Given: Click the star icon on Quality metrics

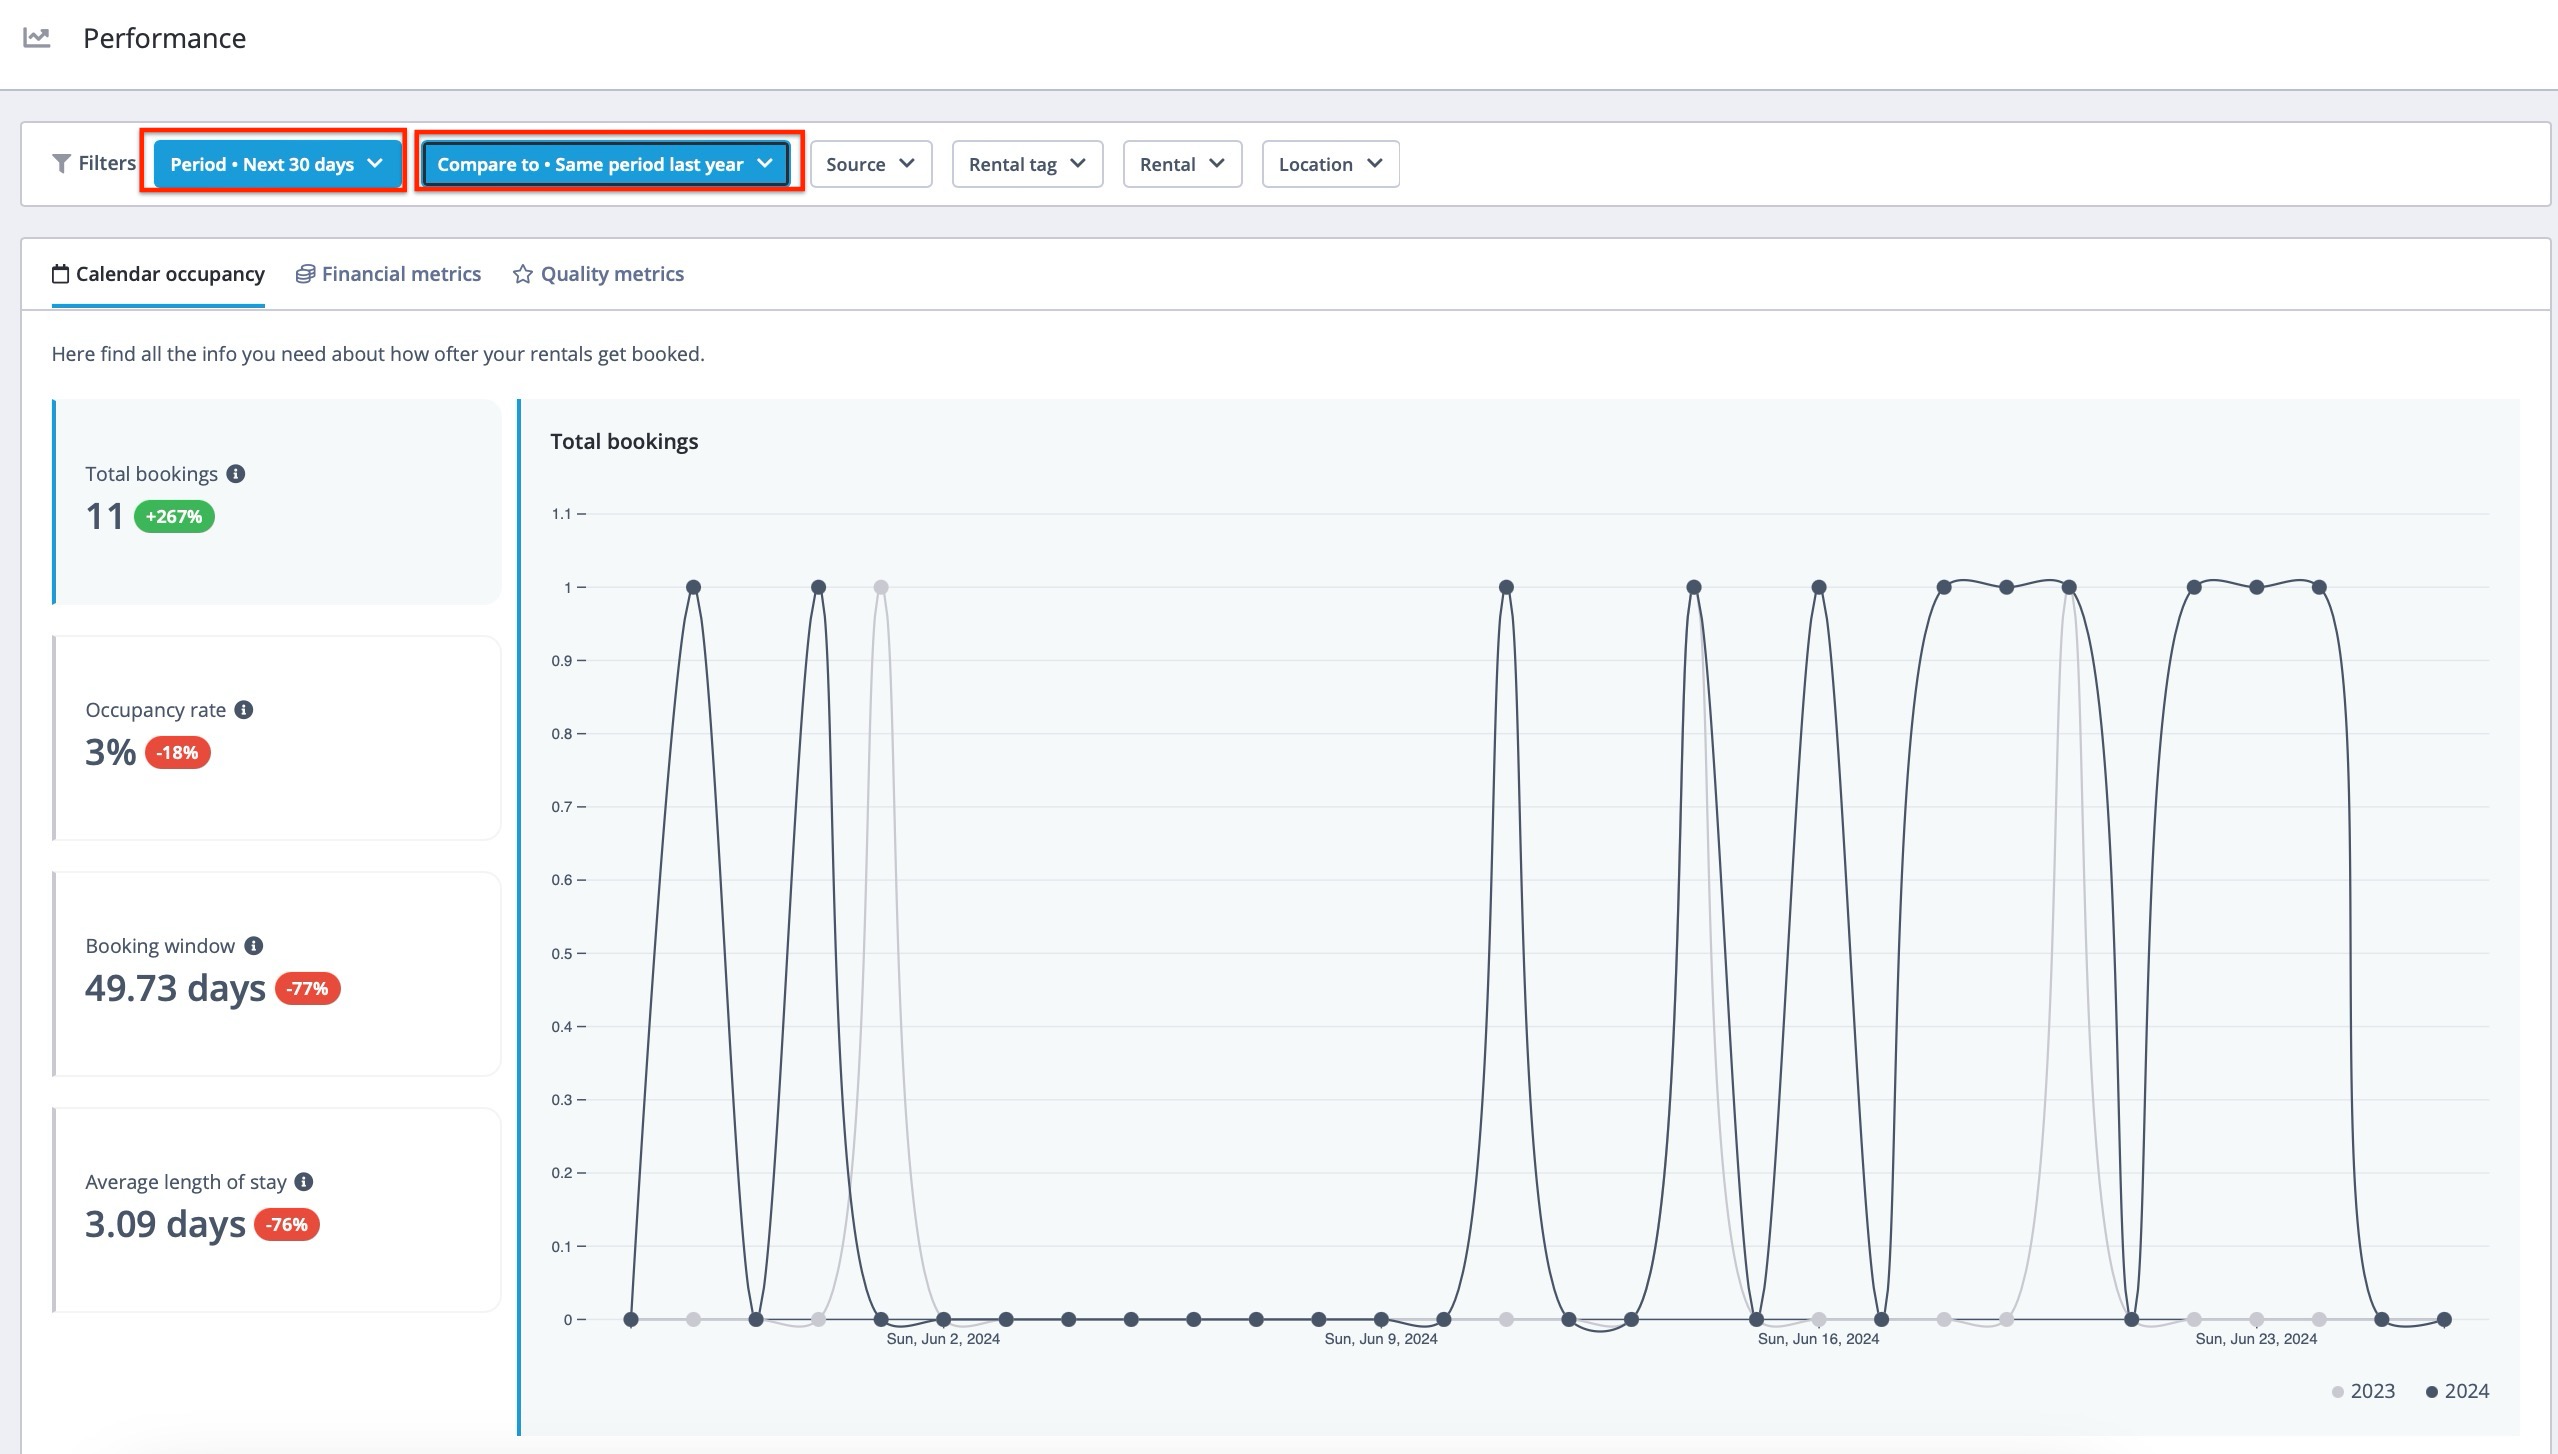Looking at the screenshot, I should [x=522, y=274].
